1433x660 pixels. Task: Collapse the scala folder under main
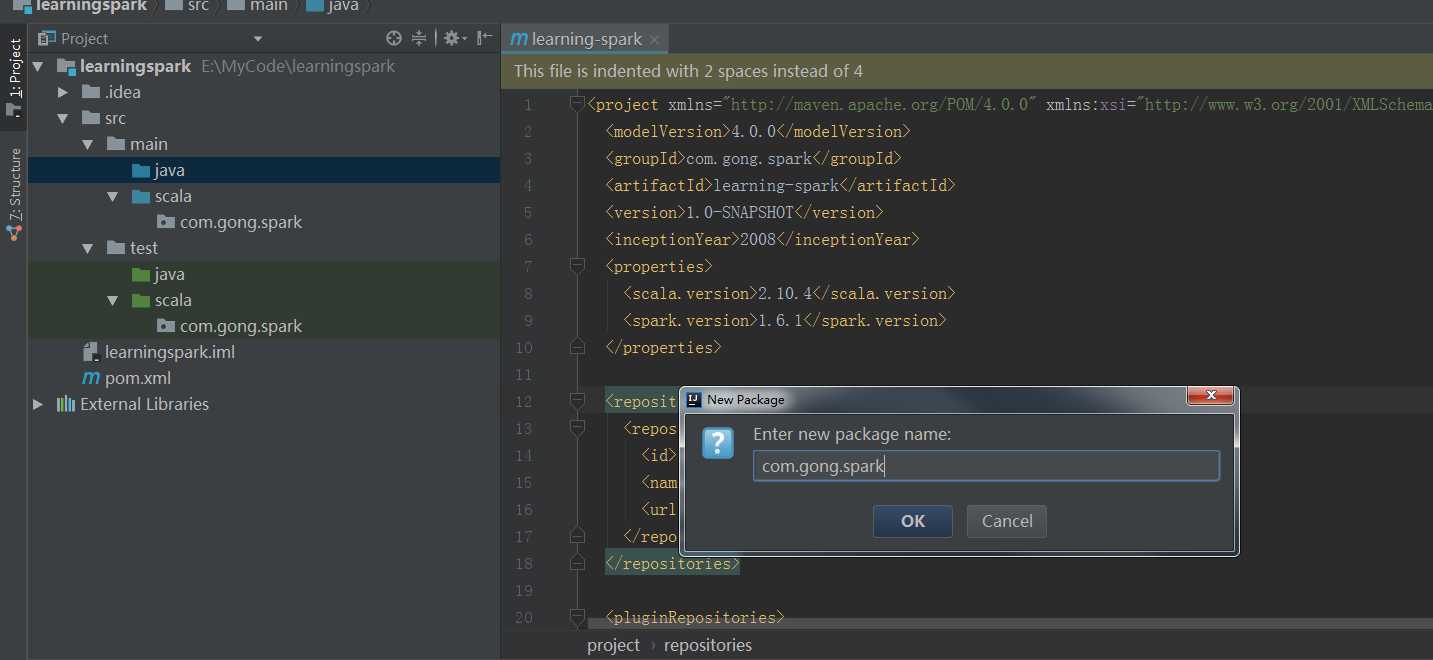pyautogui.click(x=113, y=196)
